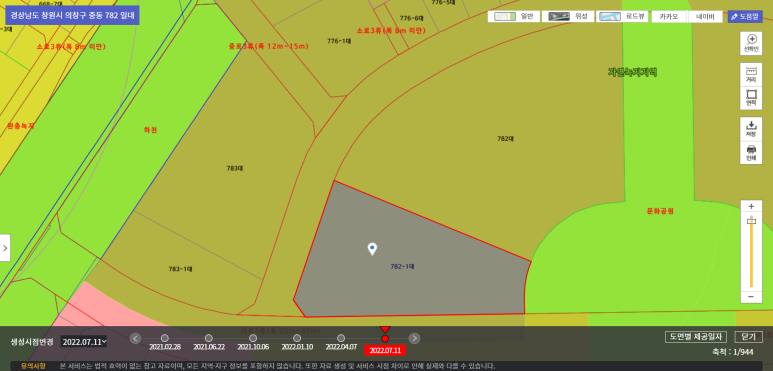Select timeline point 2022.01.10
This screenshot has width=773, height=371.
pos(297,338)
